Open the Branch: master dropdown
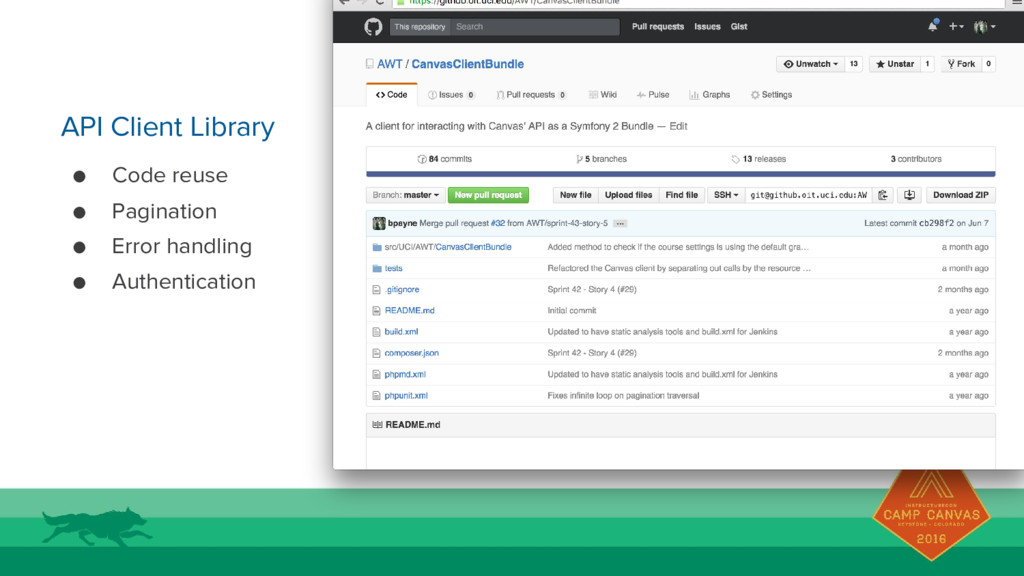Image resolution: width=1024 pixels, height=576 pixels. [x=406, y=195]
